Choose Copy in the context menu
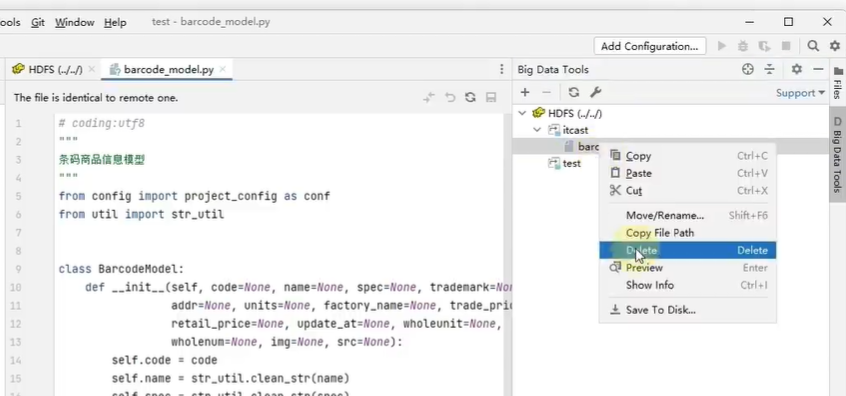The width and height of the screenshot is (846, 396). click(x=688, y=156)
